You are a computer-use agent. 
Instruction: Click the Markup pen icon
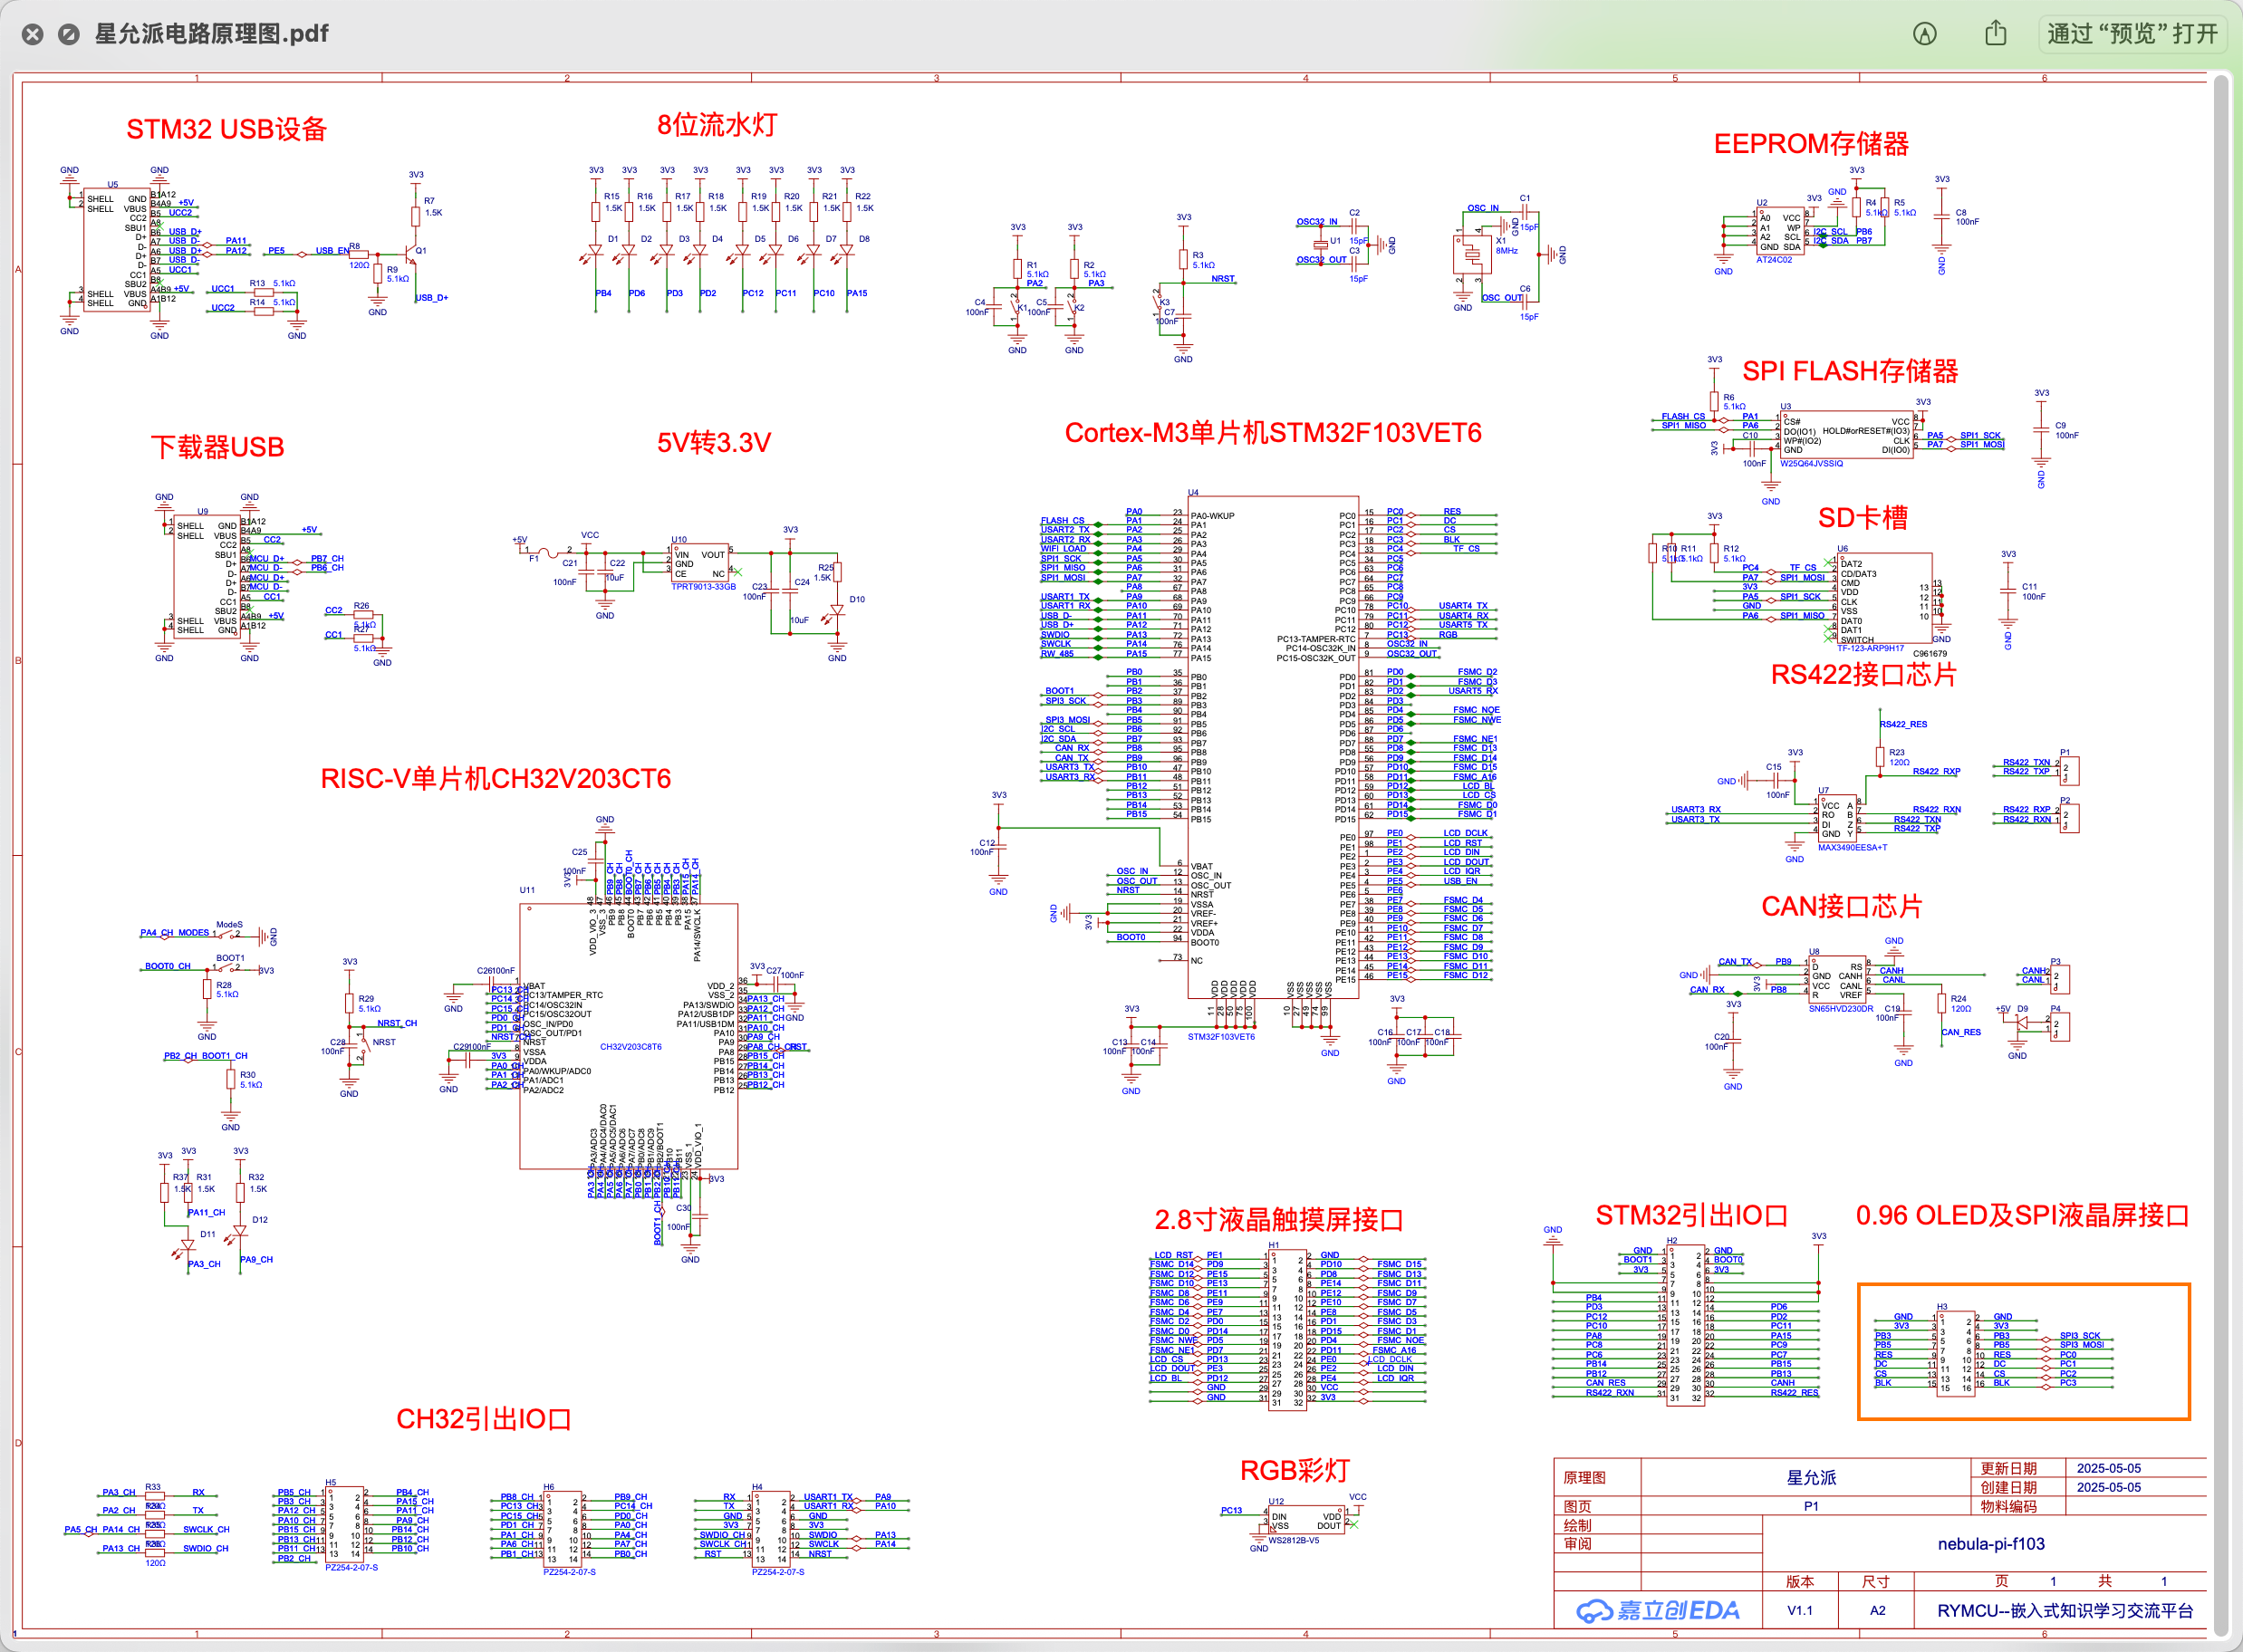1925,34
